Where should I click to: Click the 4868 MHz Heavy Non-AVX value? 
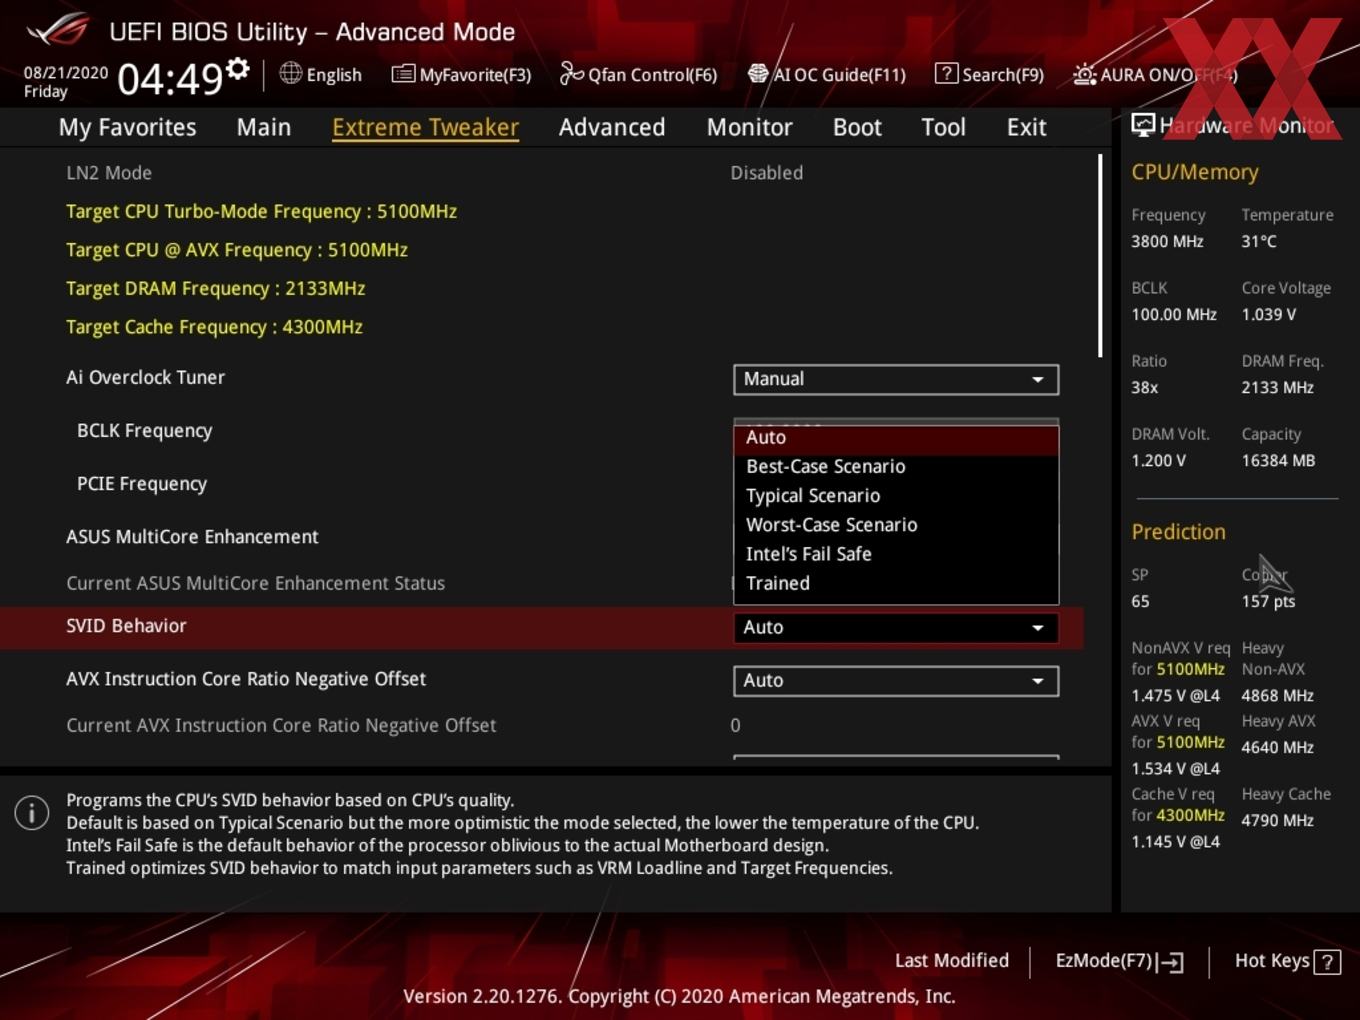coord(1277,695)
